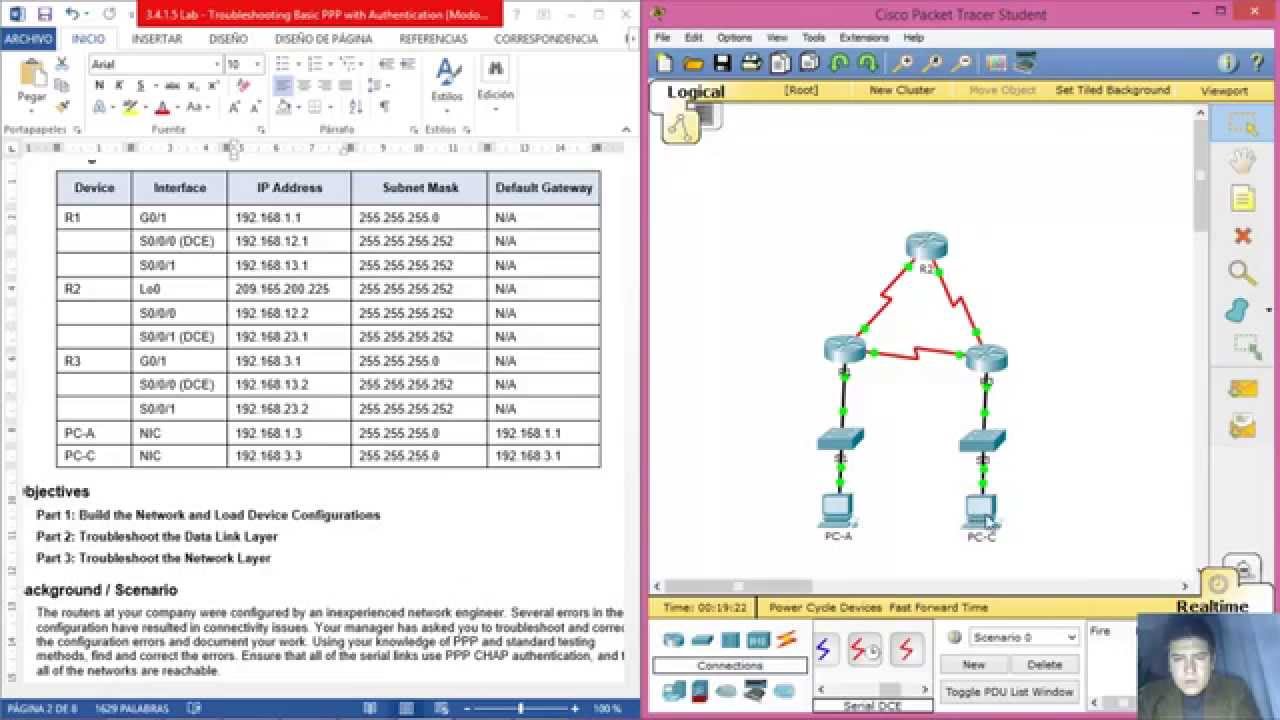Viewport: 1280px width, 720px height.
Task: Toggle show paragraph marks in Word
Action: 384,107
